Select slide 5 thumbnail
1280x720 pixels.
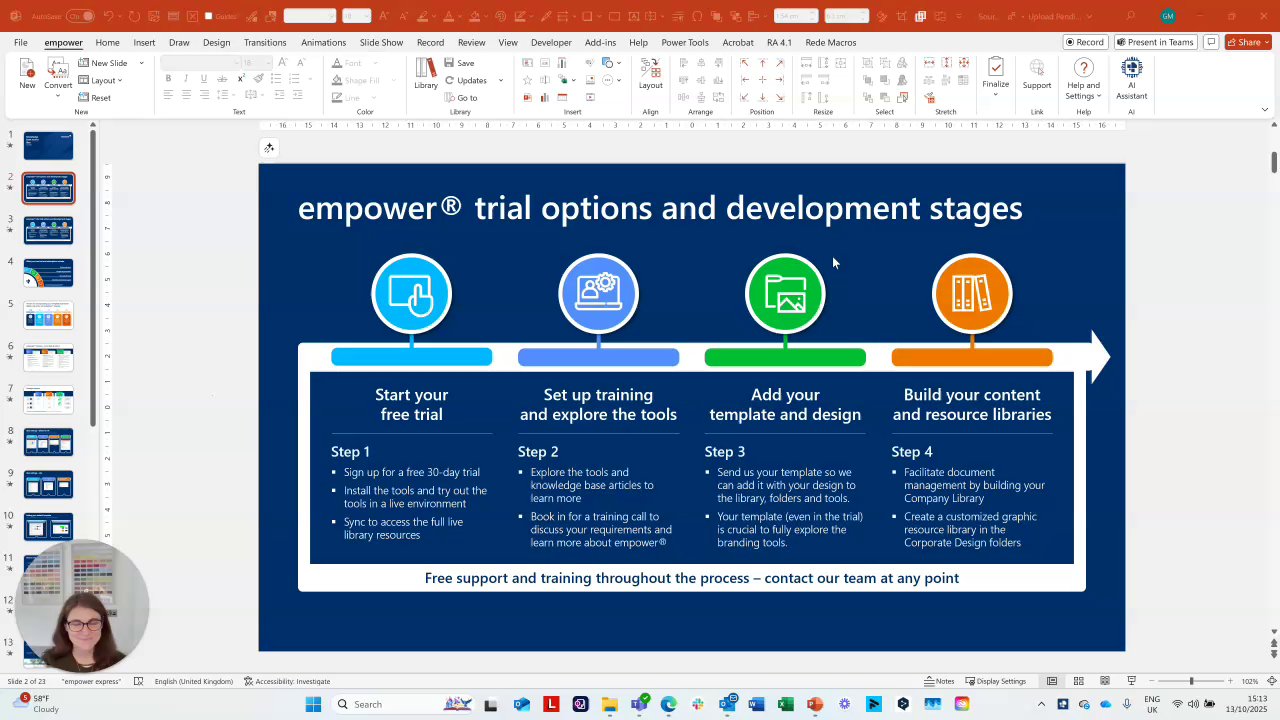click(x=48, y=315)
